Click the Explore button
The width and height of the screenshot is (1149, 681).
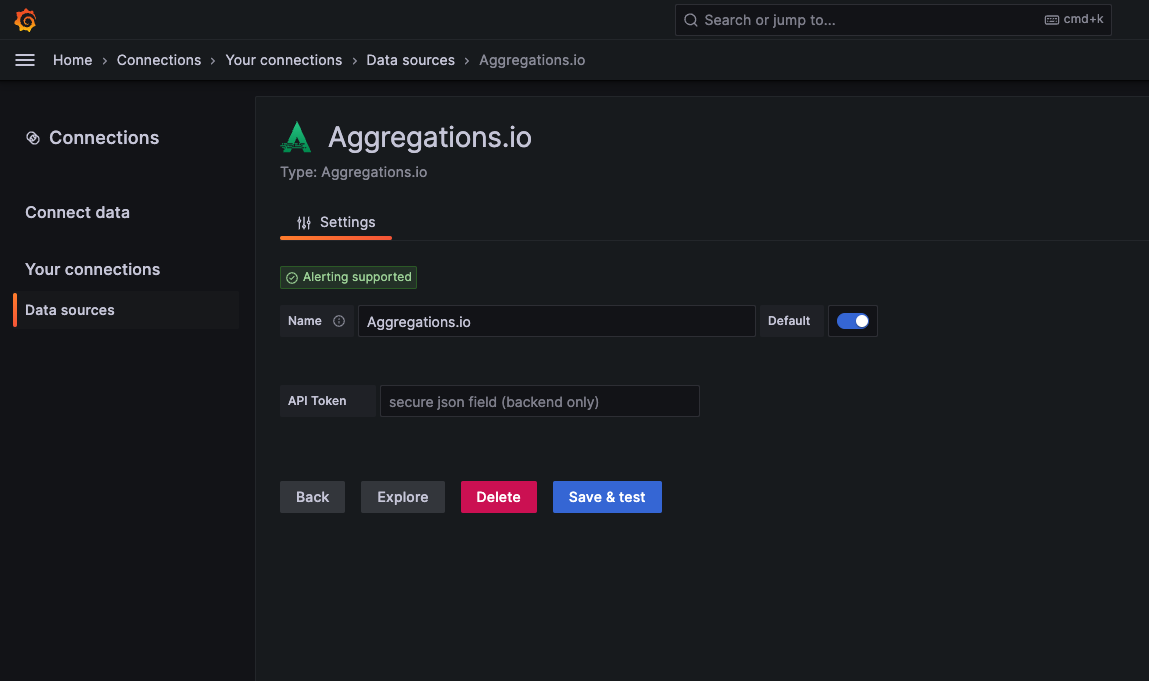[402, 497]
